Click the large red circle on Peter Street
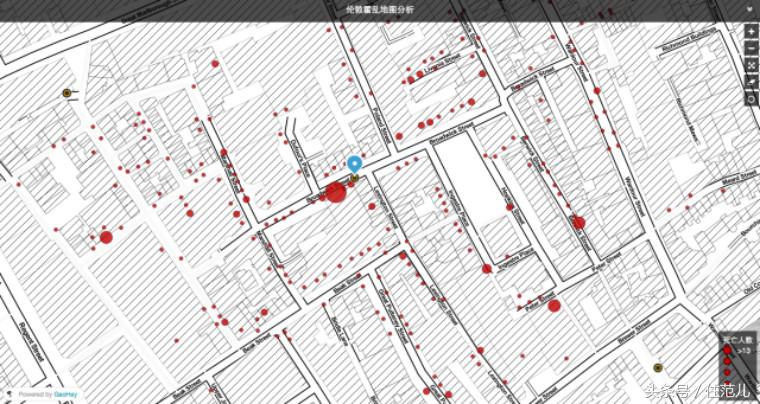 [554, 305]
